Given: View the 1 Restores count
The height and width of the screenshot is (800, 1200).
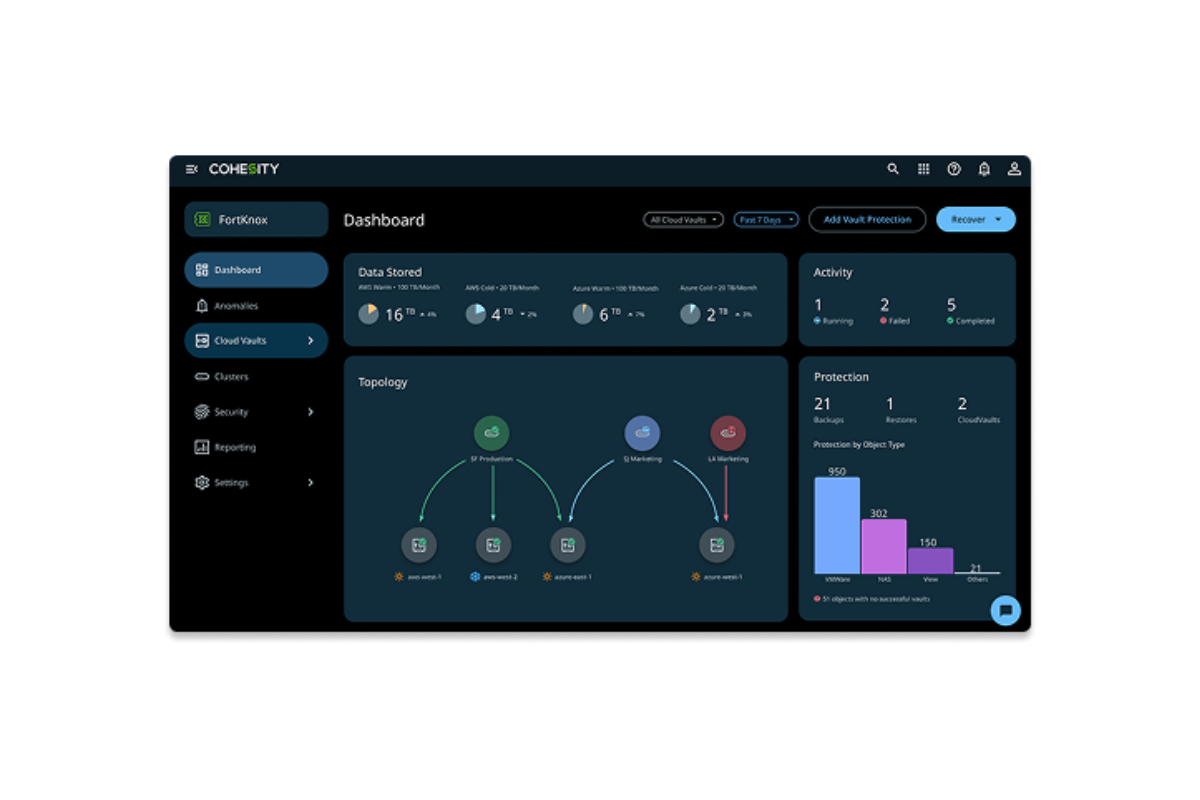Looking at the screenshot, I should (901, 410).
